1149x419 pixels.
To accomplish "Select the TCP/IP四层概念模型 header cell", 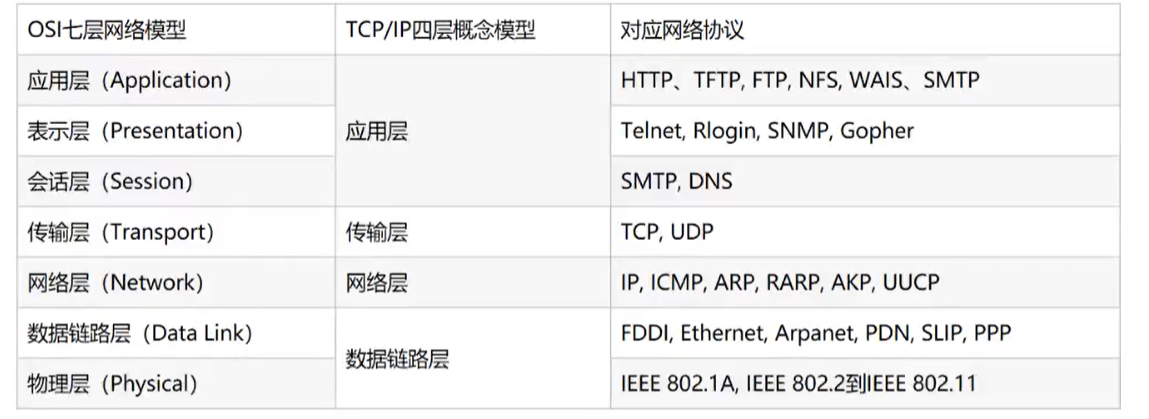I will tap(473, 30).
